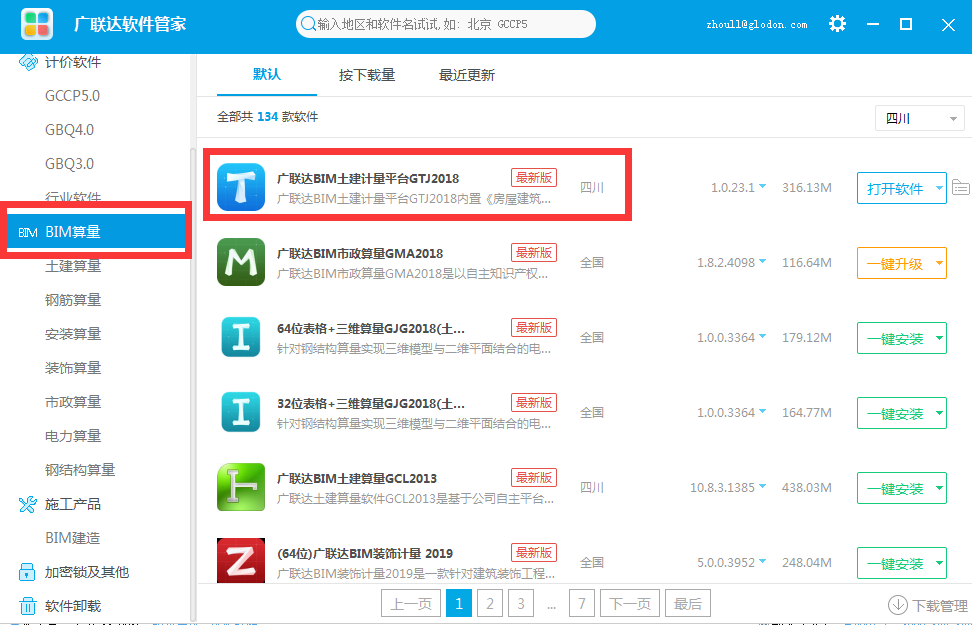Click 打开软件 for GTJ2018

pos(895,188)
